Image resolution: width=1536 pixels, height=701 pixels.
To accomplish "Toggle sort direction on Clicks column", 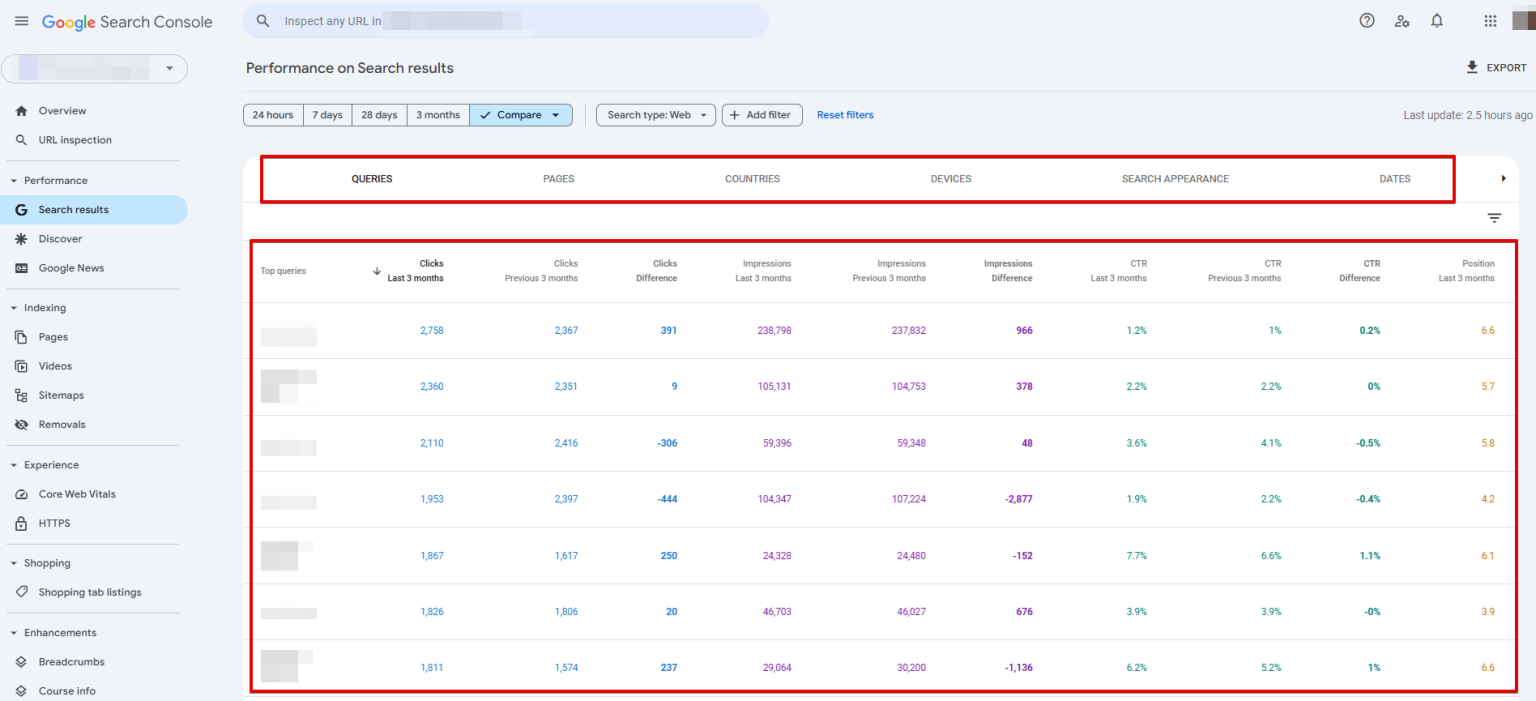I will pyautogui.click(x=377, y=270).
